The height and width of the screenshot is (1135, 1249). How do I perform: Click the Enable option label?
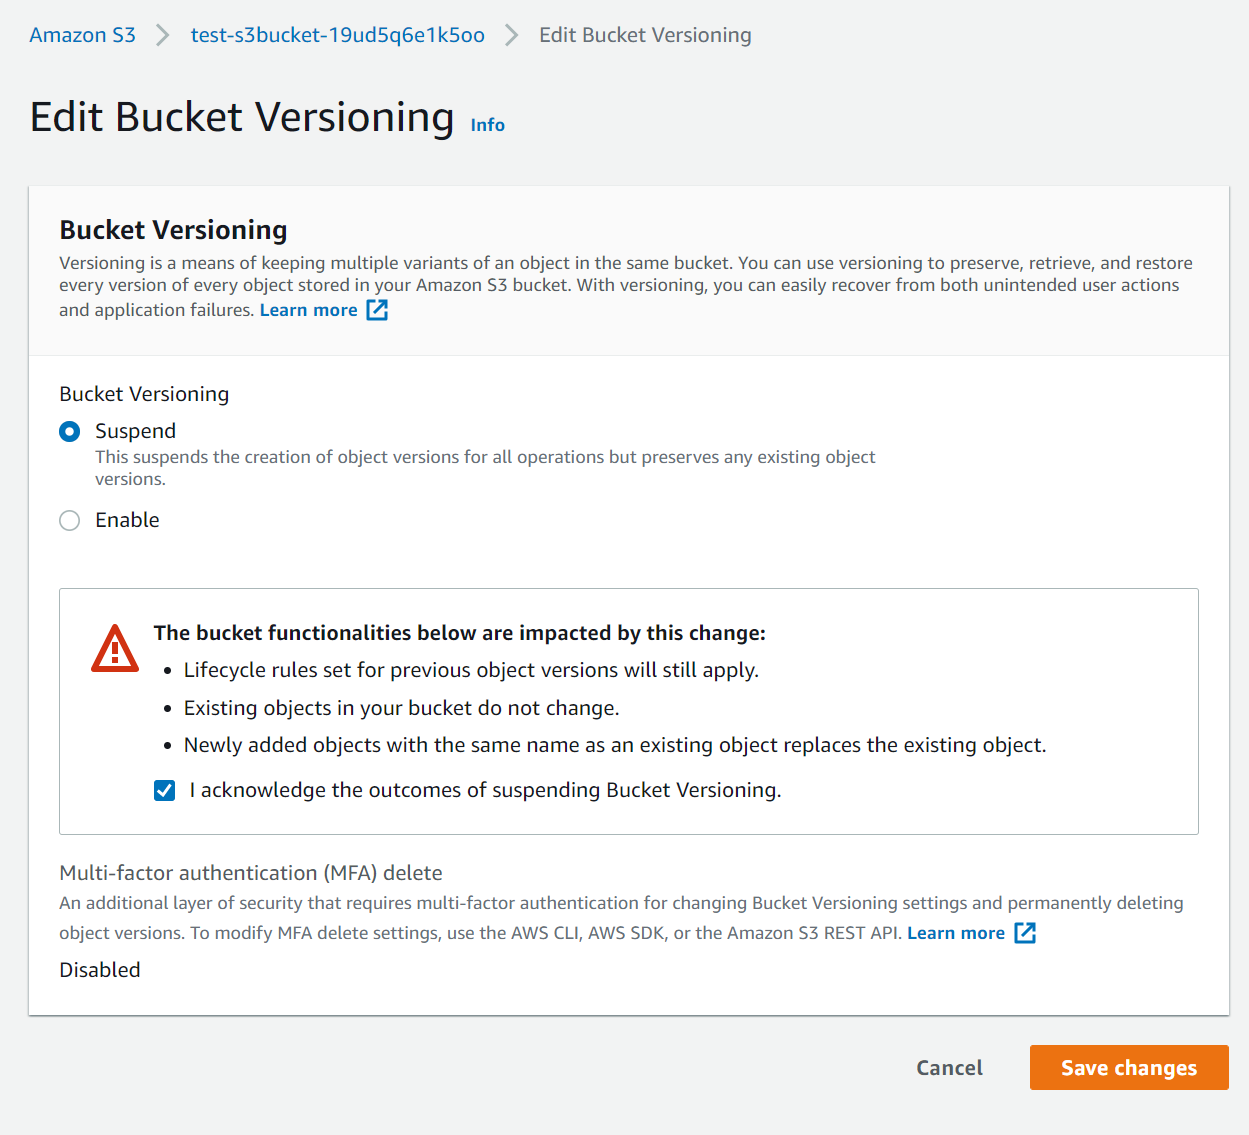(x=128, y=520)
